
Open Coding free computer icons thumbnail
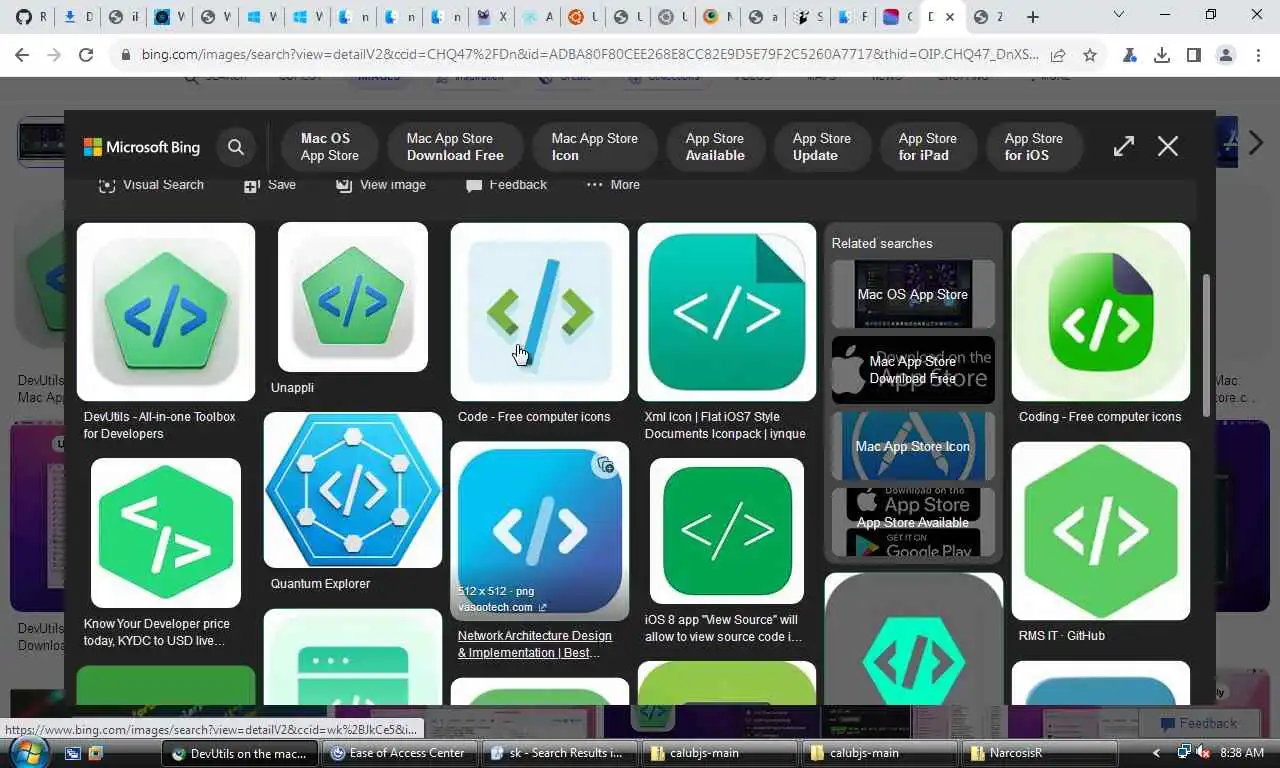1101,312
